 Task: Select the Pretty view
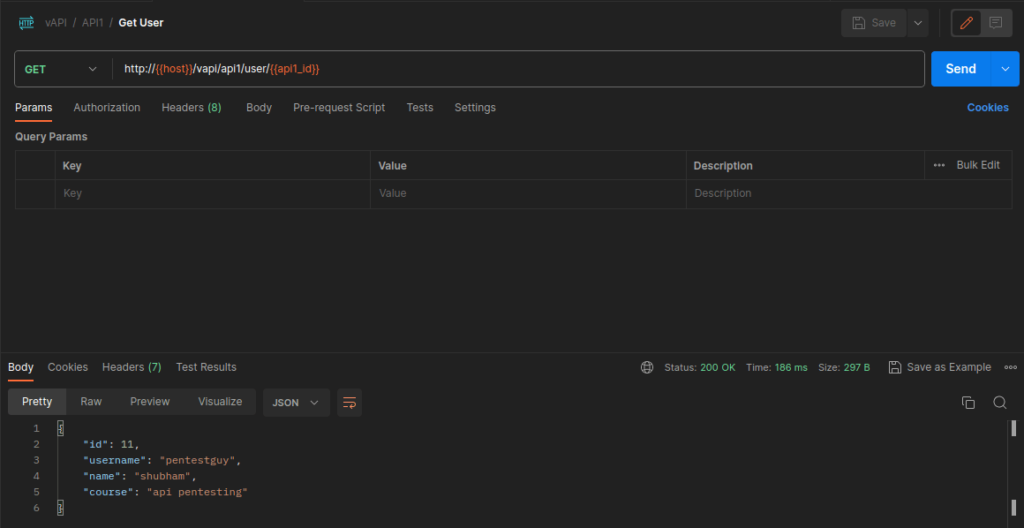(x=37, y=402)
